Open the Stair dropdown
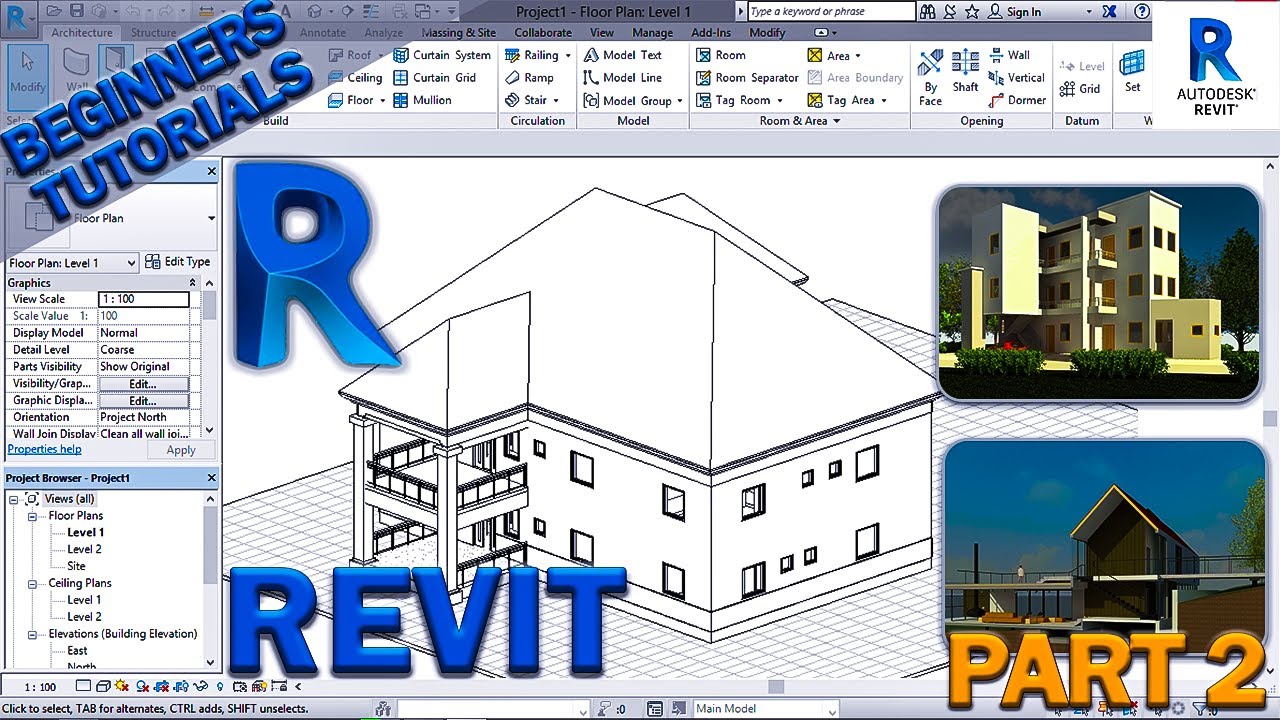The height and width of the screenshot is (720, 1280). click(x=556, y=100)
